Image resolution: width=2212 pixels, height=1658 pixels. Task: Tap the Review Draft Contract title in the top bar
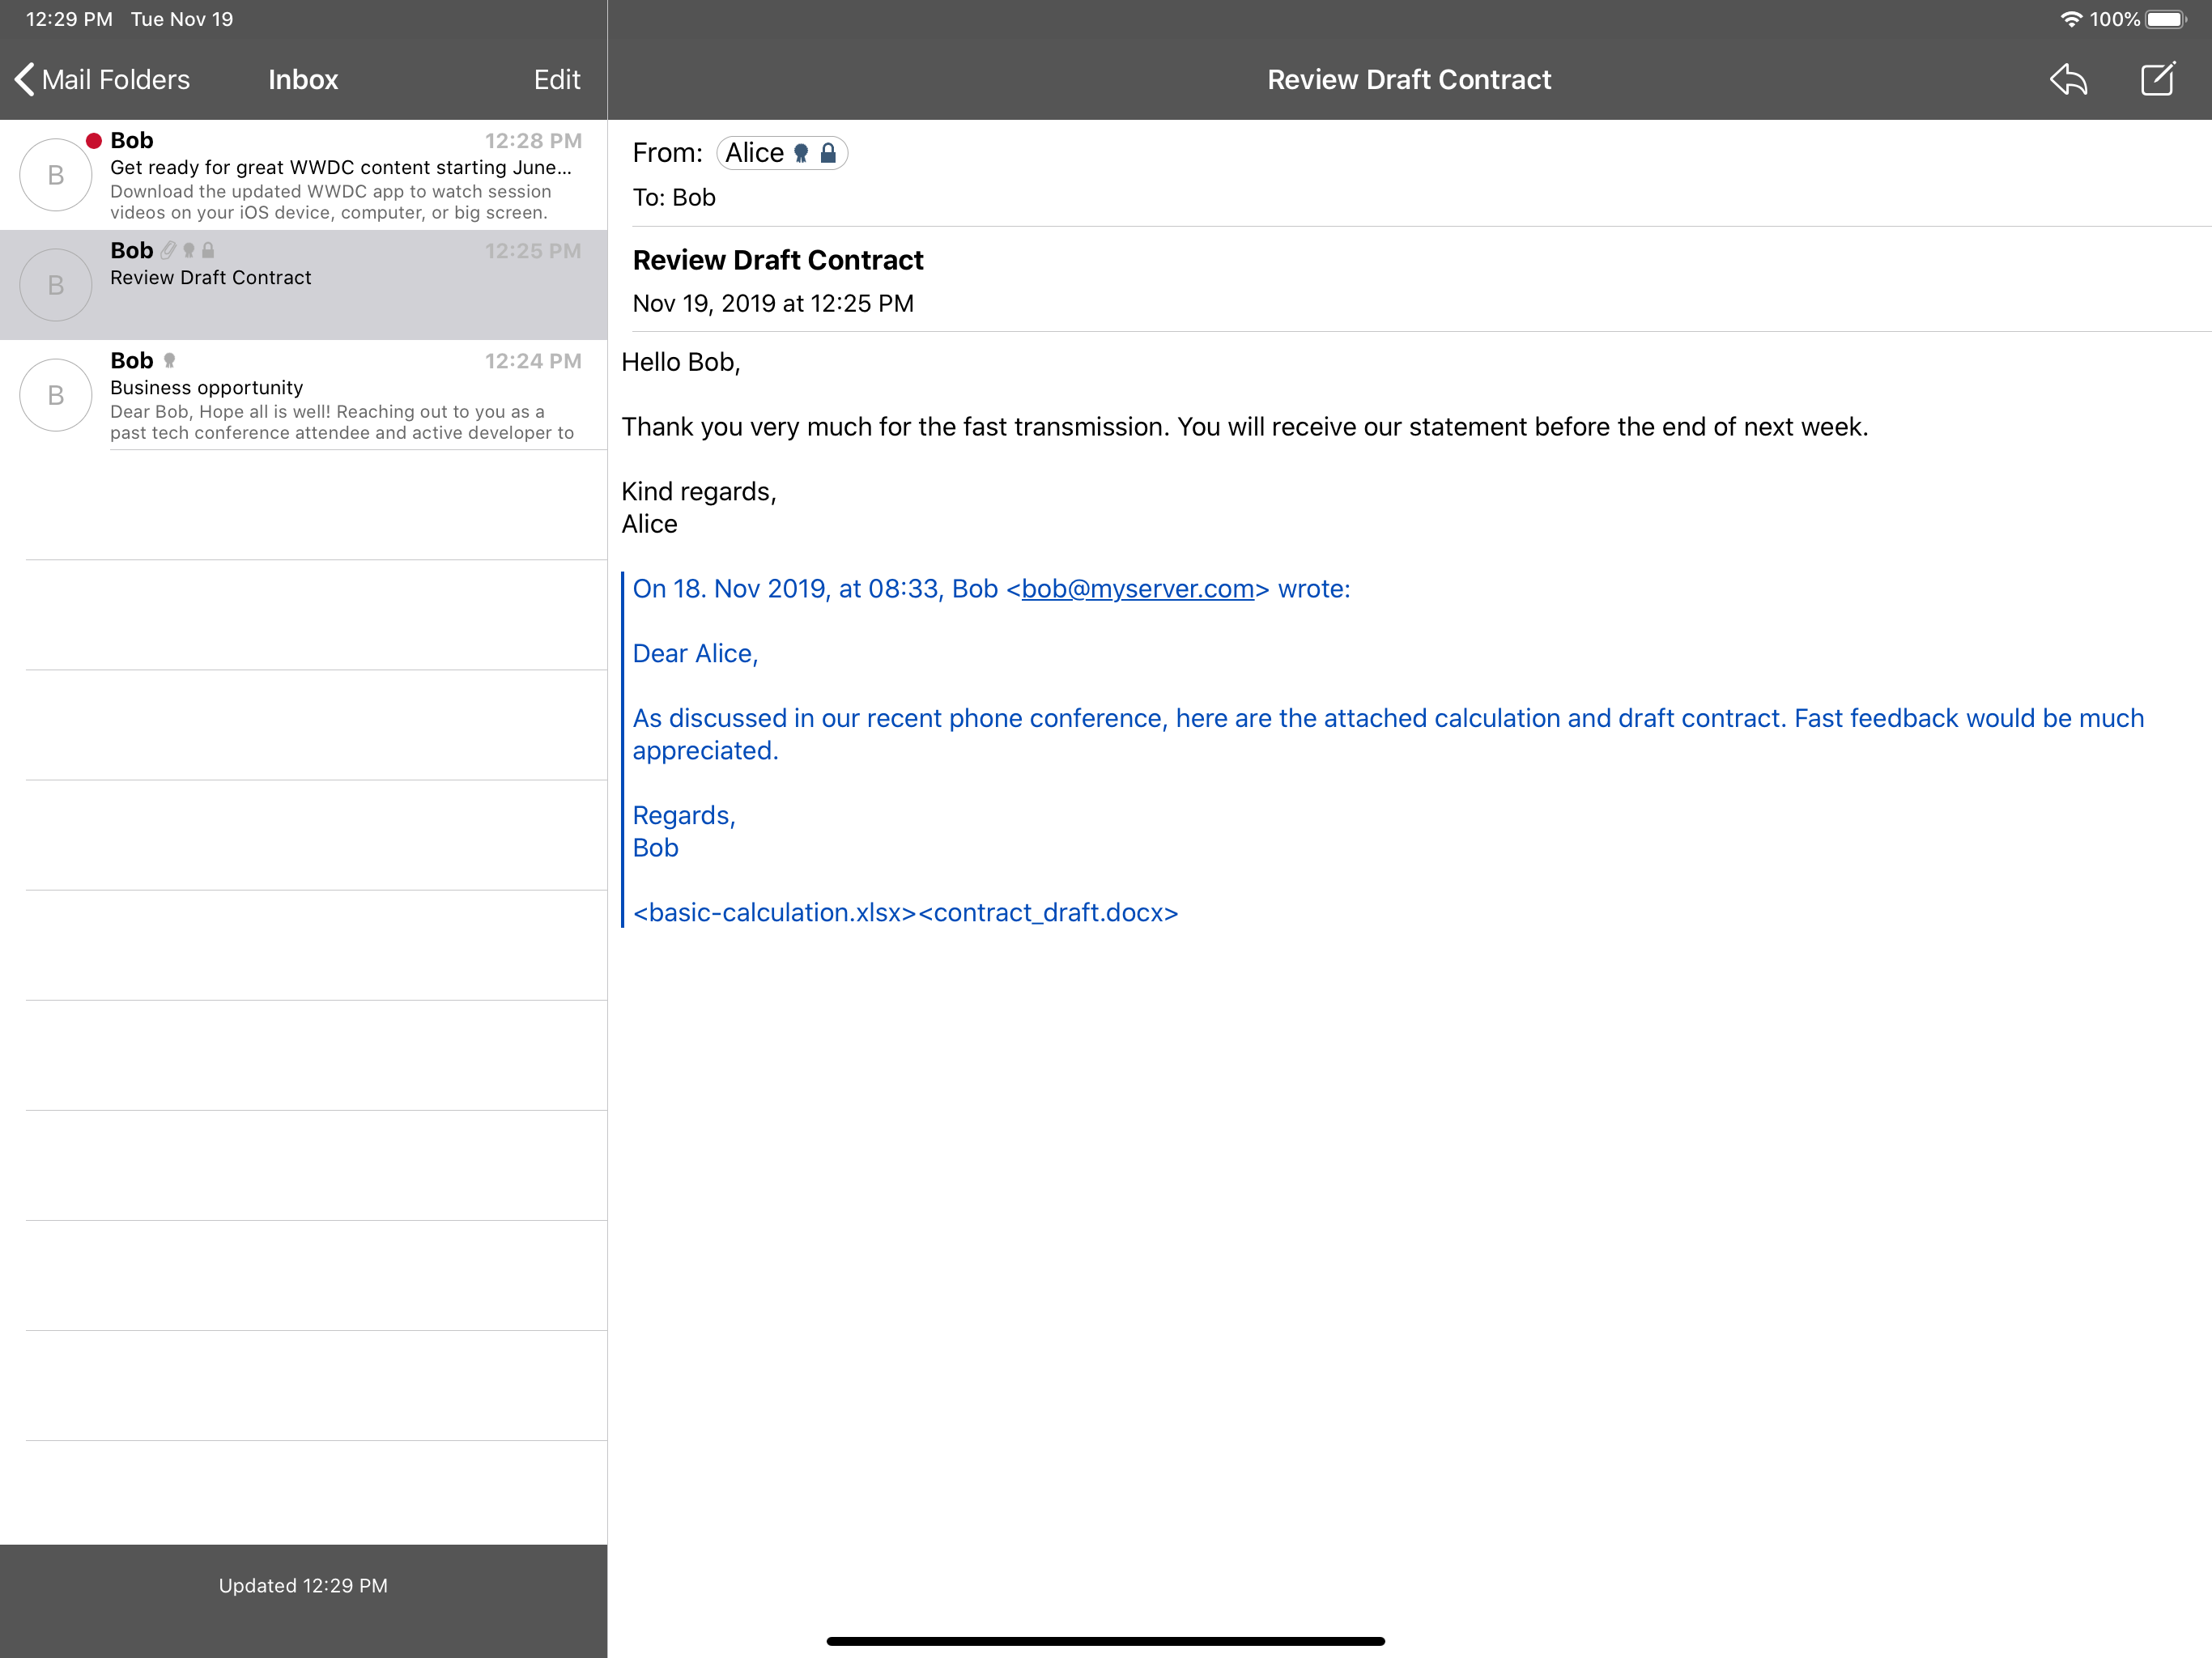[1409, 79]
